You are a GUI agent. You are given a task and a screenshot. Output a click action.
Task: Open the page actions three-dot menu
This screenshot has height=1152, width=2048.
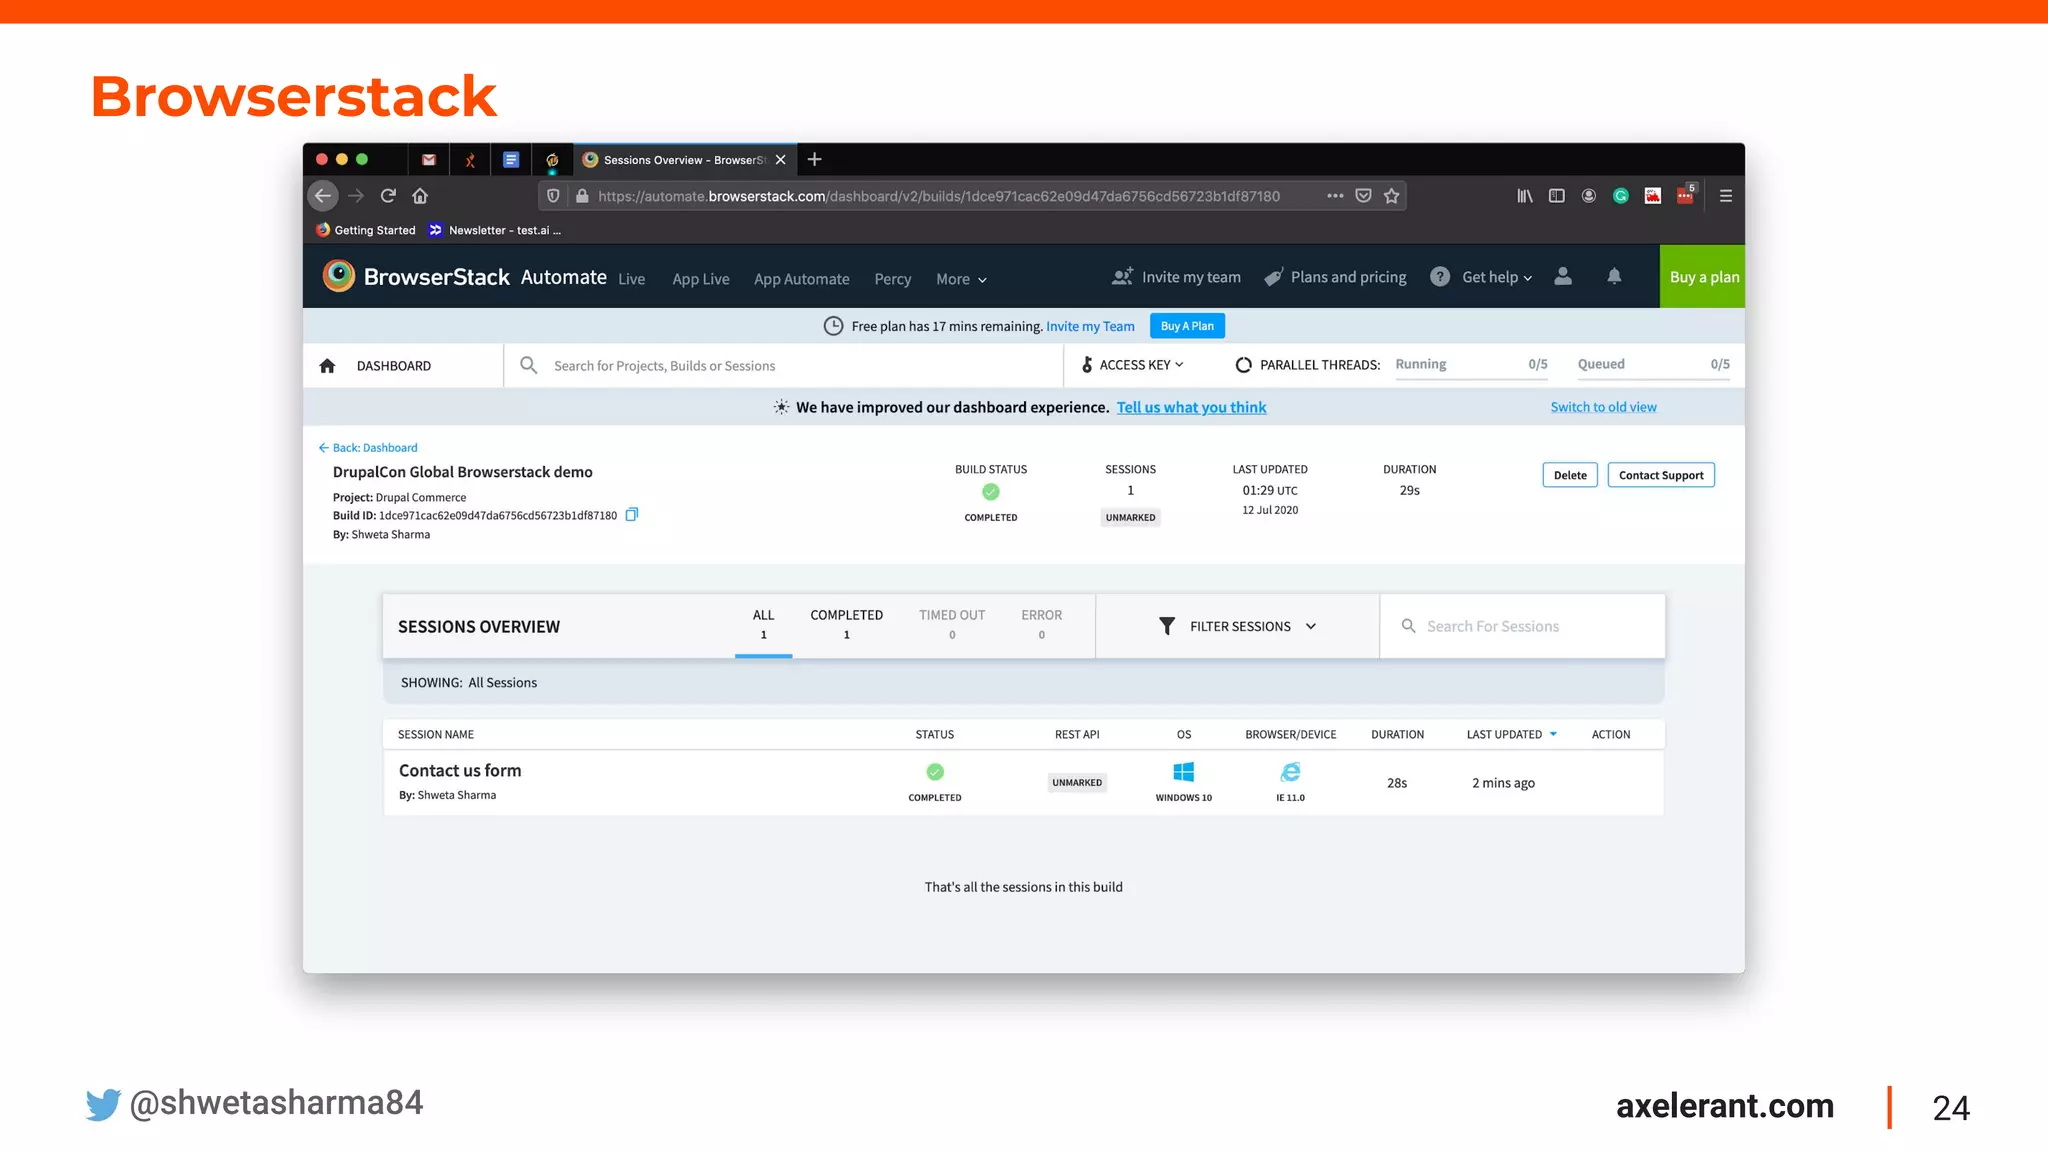pos(1335,196)
